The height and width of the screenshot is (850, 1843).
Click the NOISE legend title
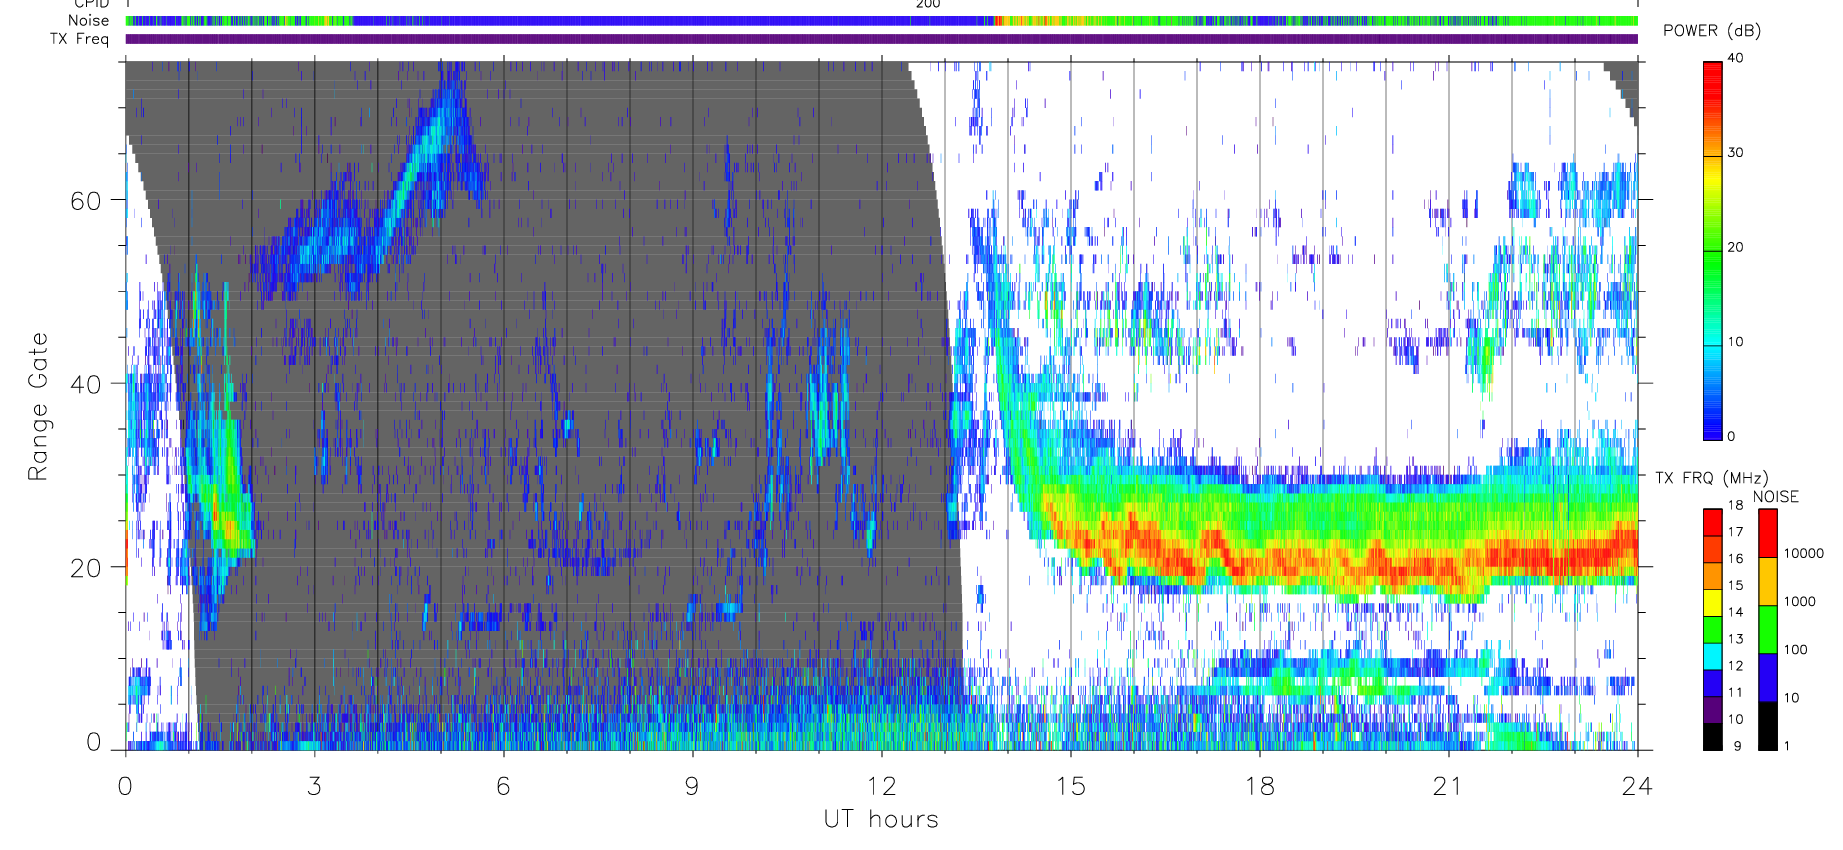pyautogui.click(x=1776, y=497)
